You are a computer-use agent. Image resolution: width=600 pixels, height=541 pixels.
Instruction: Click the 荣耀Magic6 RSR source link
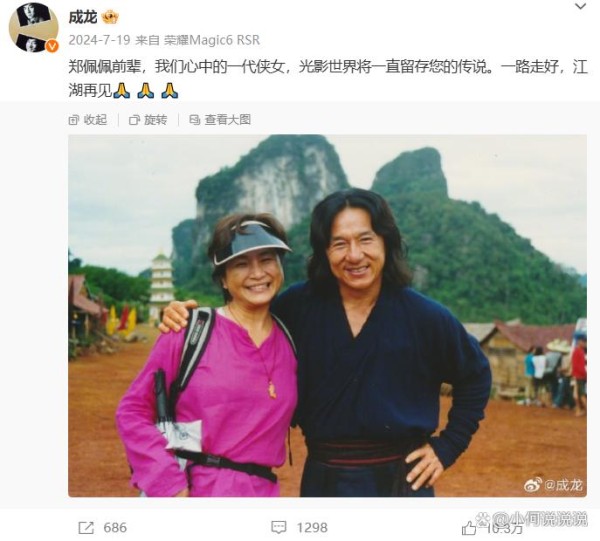click(x=212, y=40)
